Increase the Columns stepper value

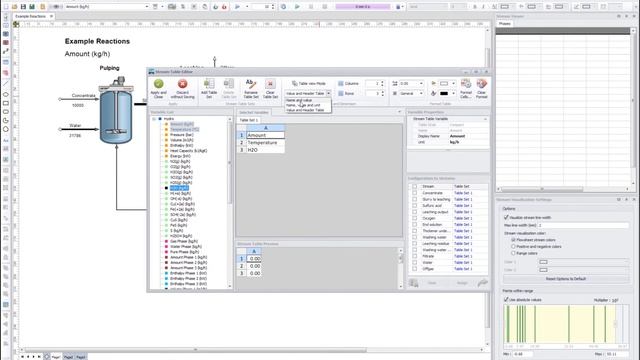pos(382,82)
